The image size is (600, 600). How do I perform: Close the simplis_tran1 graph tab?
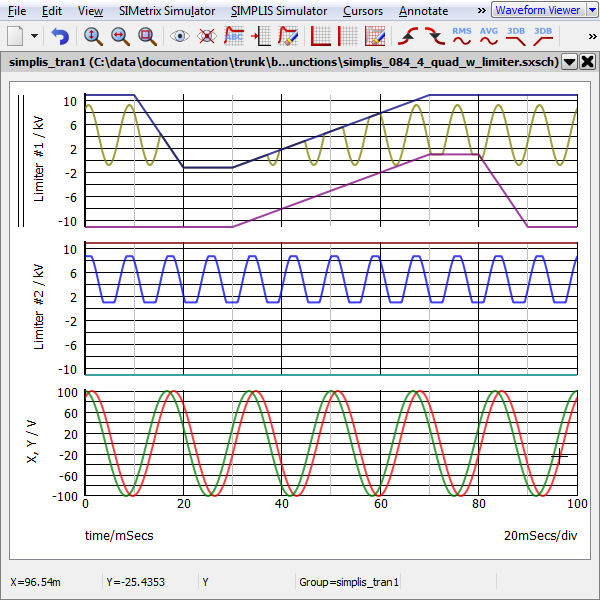click(586, 61)
